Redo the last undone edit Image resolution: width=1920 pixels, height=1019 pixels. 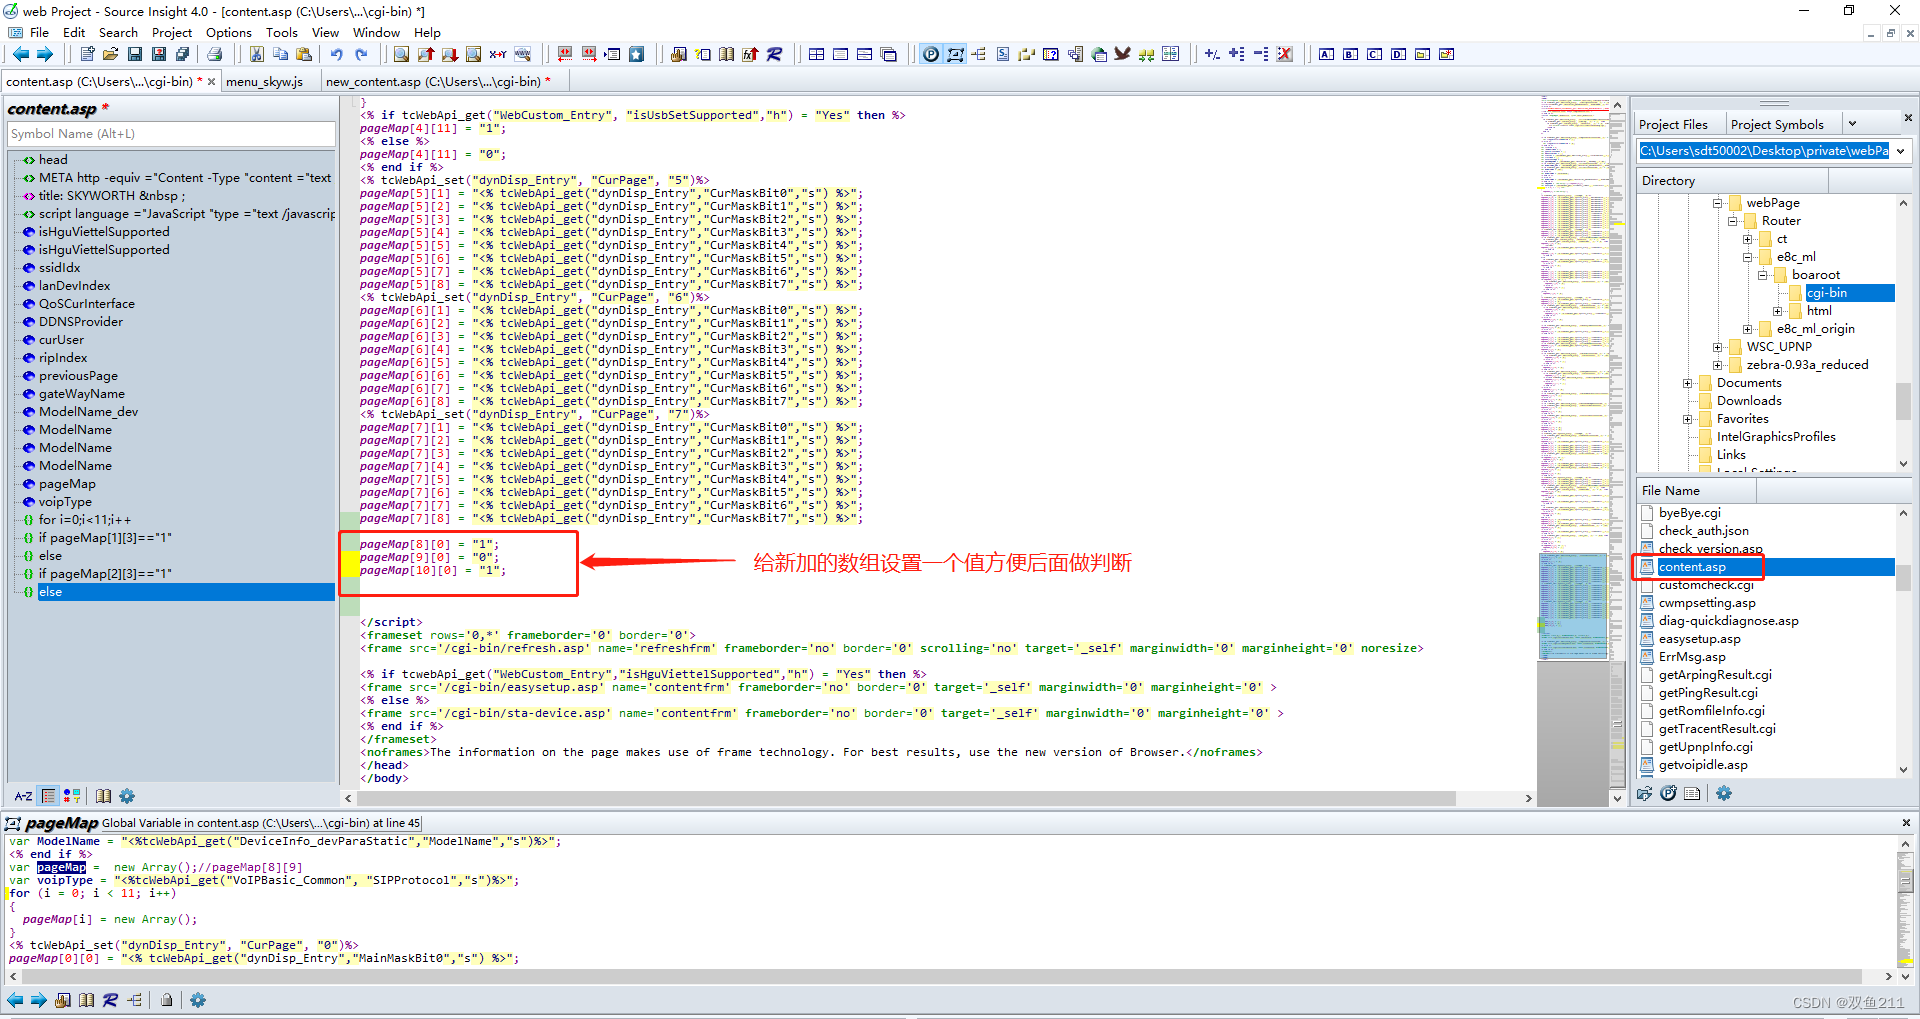pos(361,54)
